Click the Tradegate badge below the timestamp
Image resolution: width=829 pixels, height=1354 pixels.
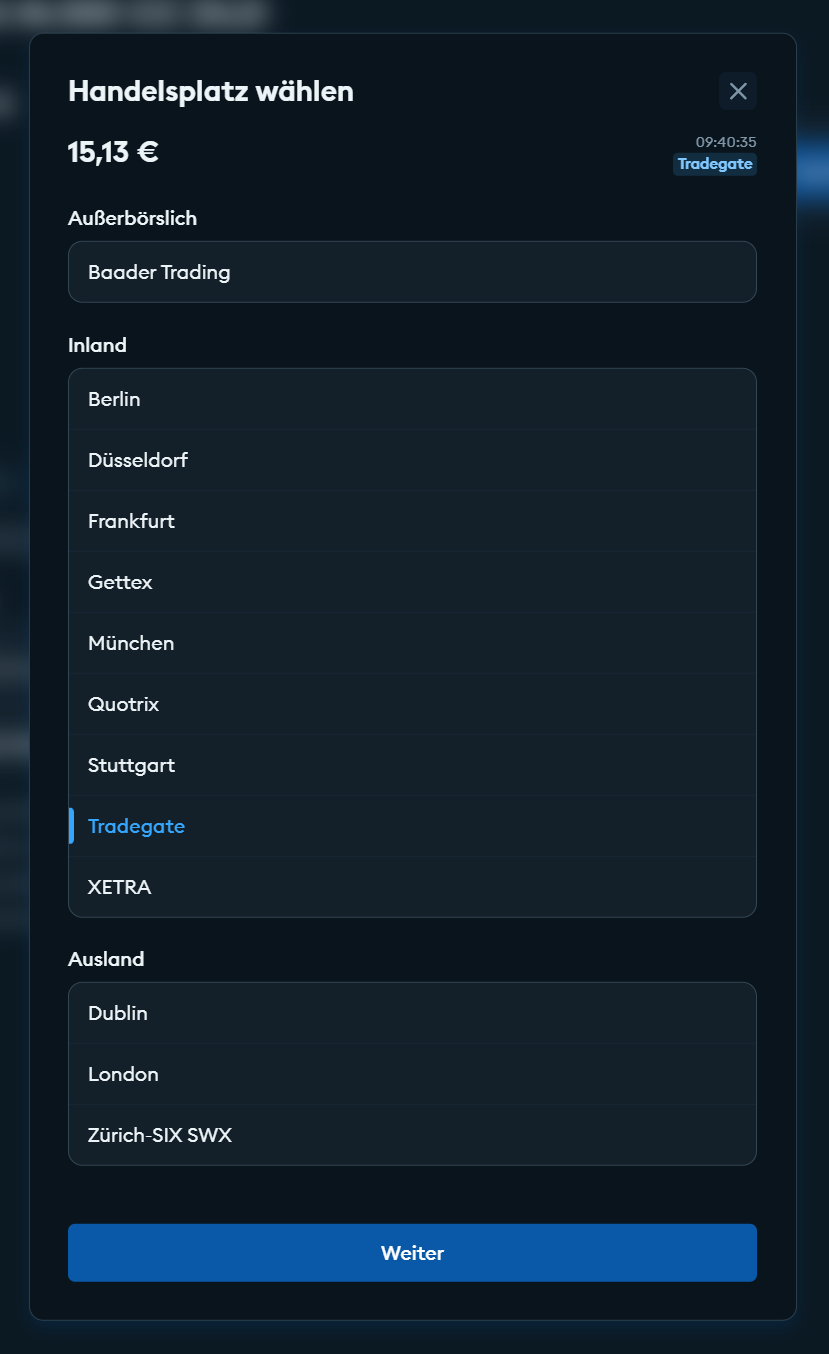pos(714,164)
